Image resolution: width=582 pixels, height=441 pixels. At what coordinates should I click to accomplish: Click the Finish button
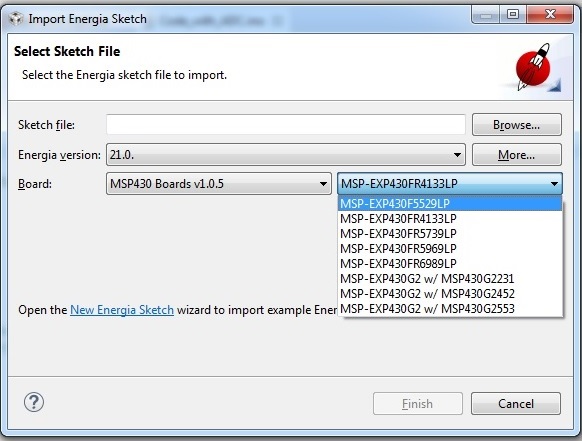(x=418, y=404)
